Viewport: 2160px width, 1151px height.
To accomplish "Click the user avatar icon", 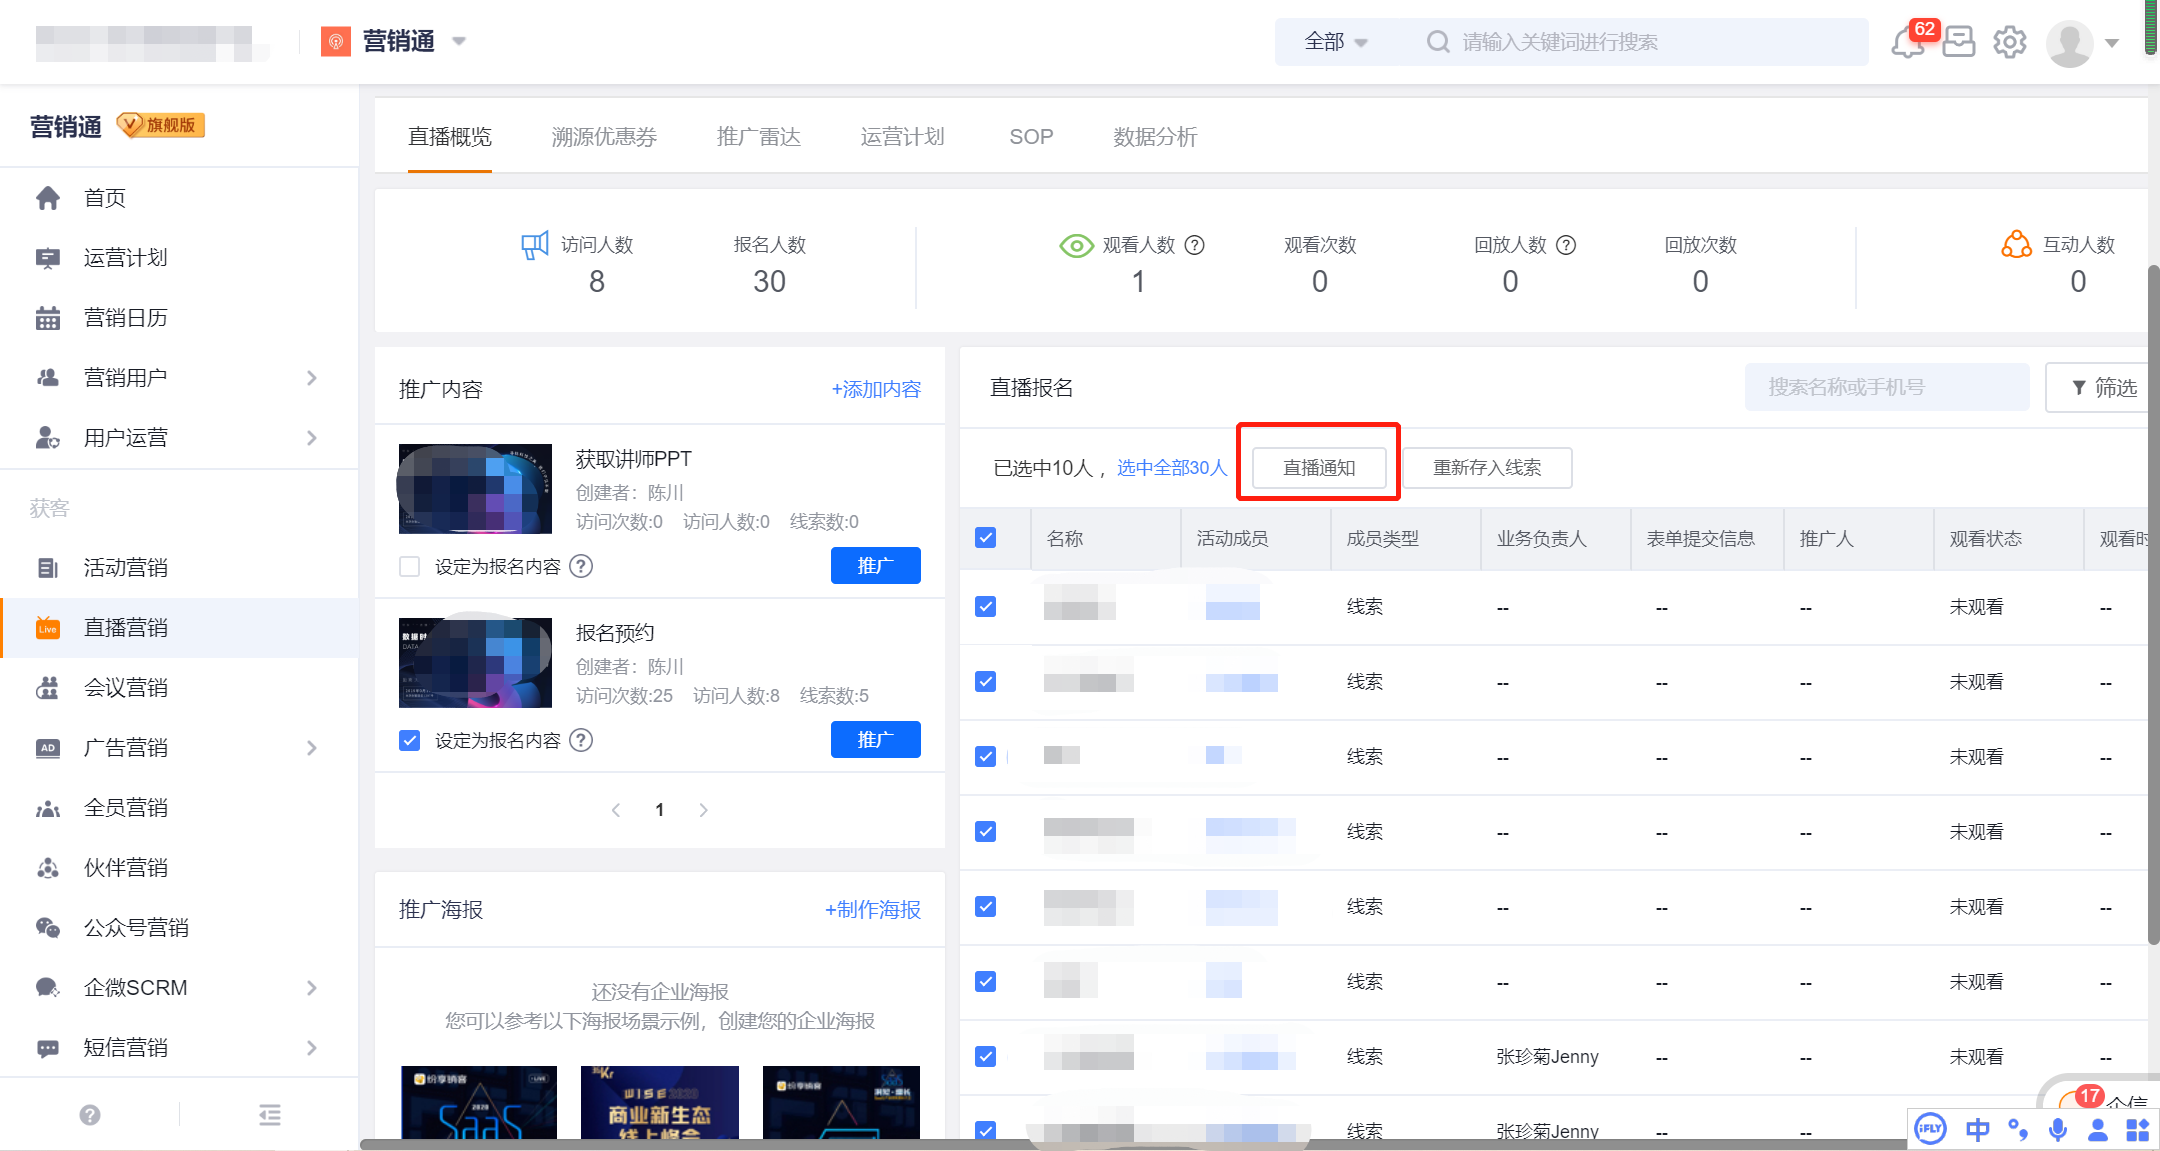I will [2069, 43].
